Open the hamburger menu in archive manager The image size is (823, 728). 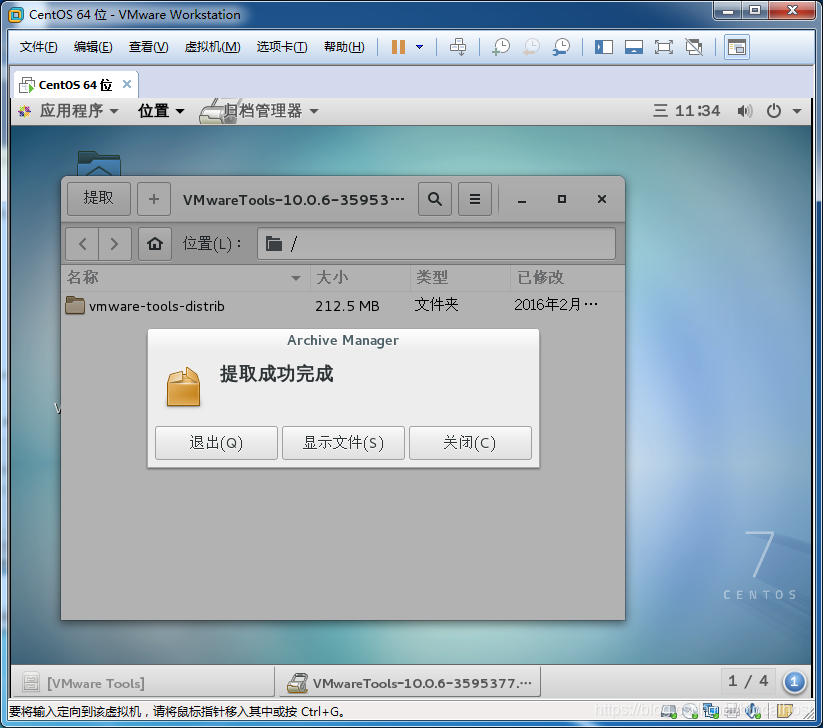[x=475, y=199]
